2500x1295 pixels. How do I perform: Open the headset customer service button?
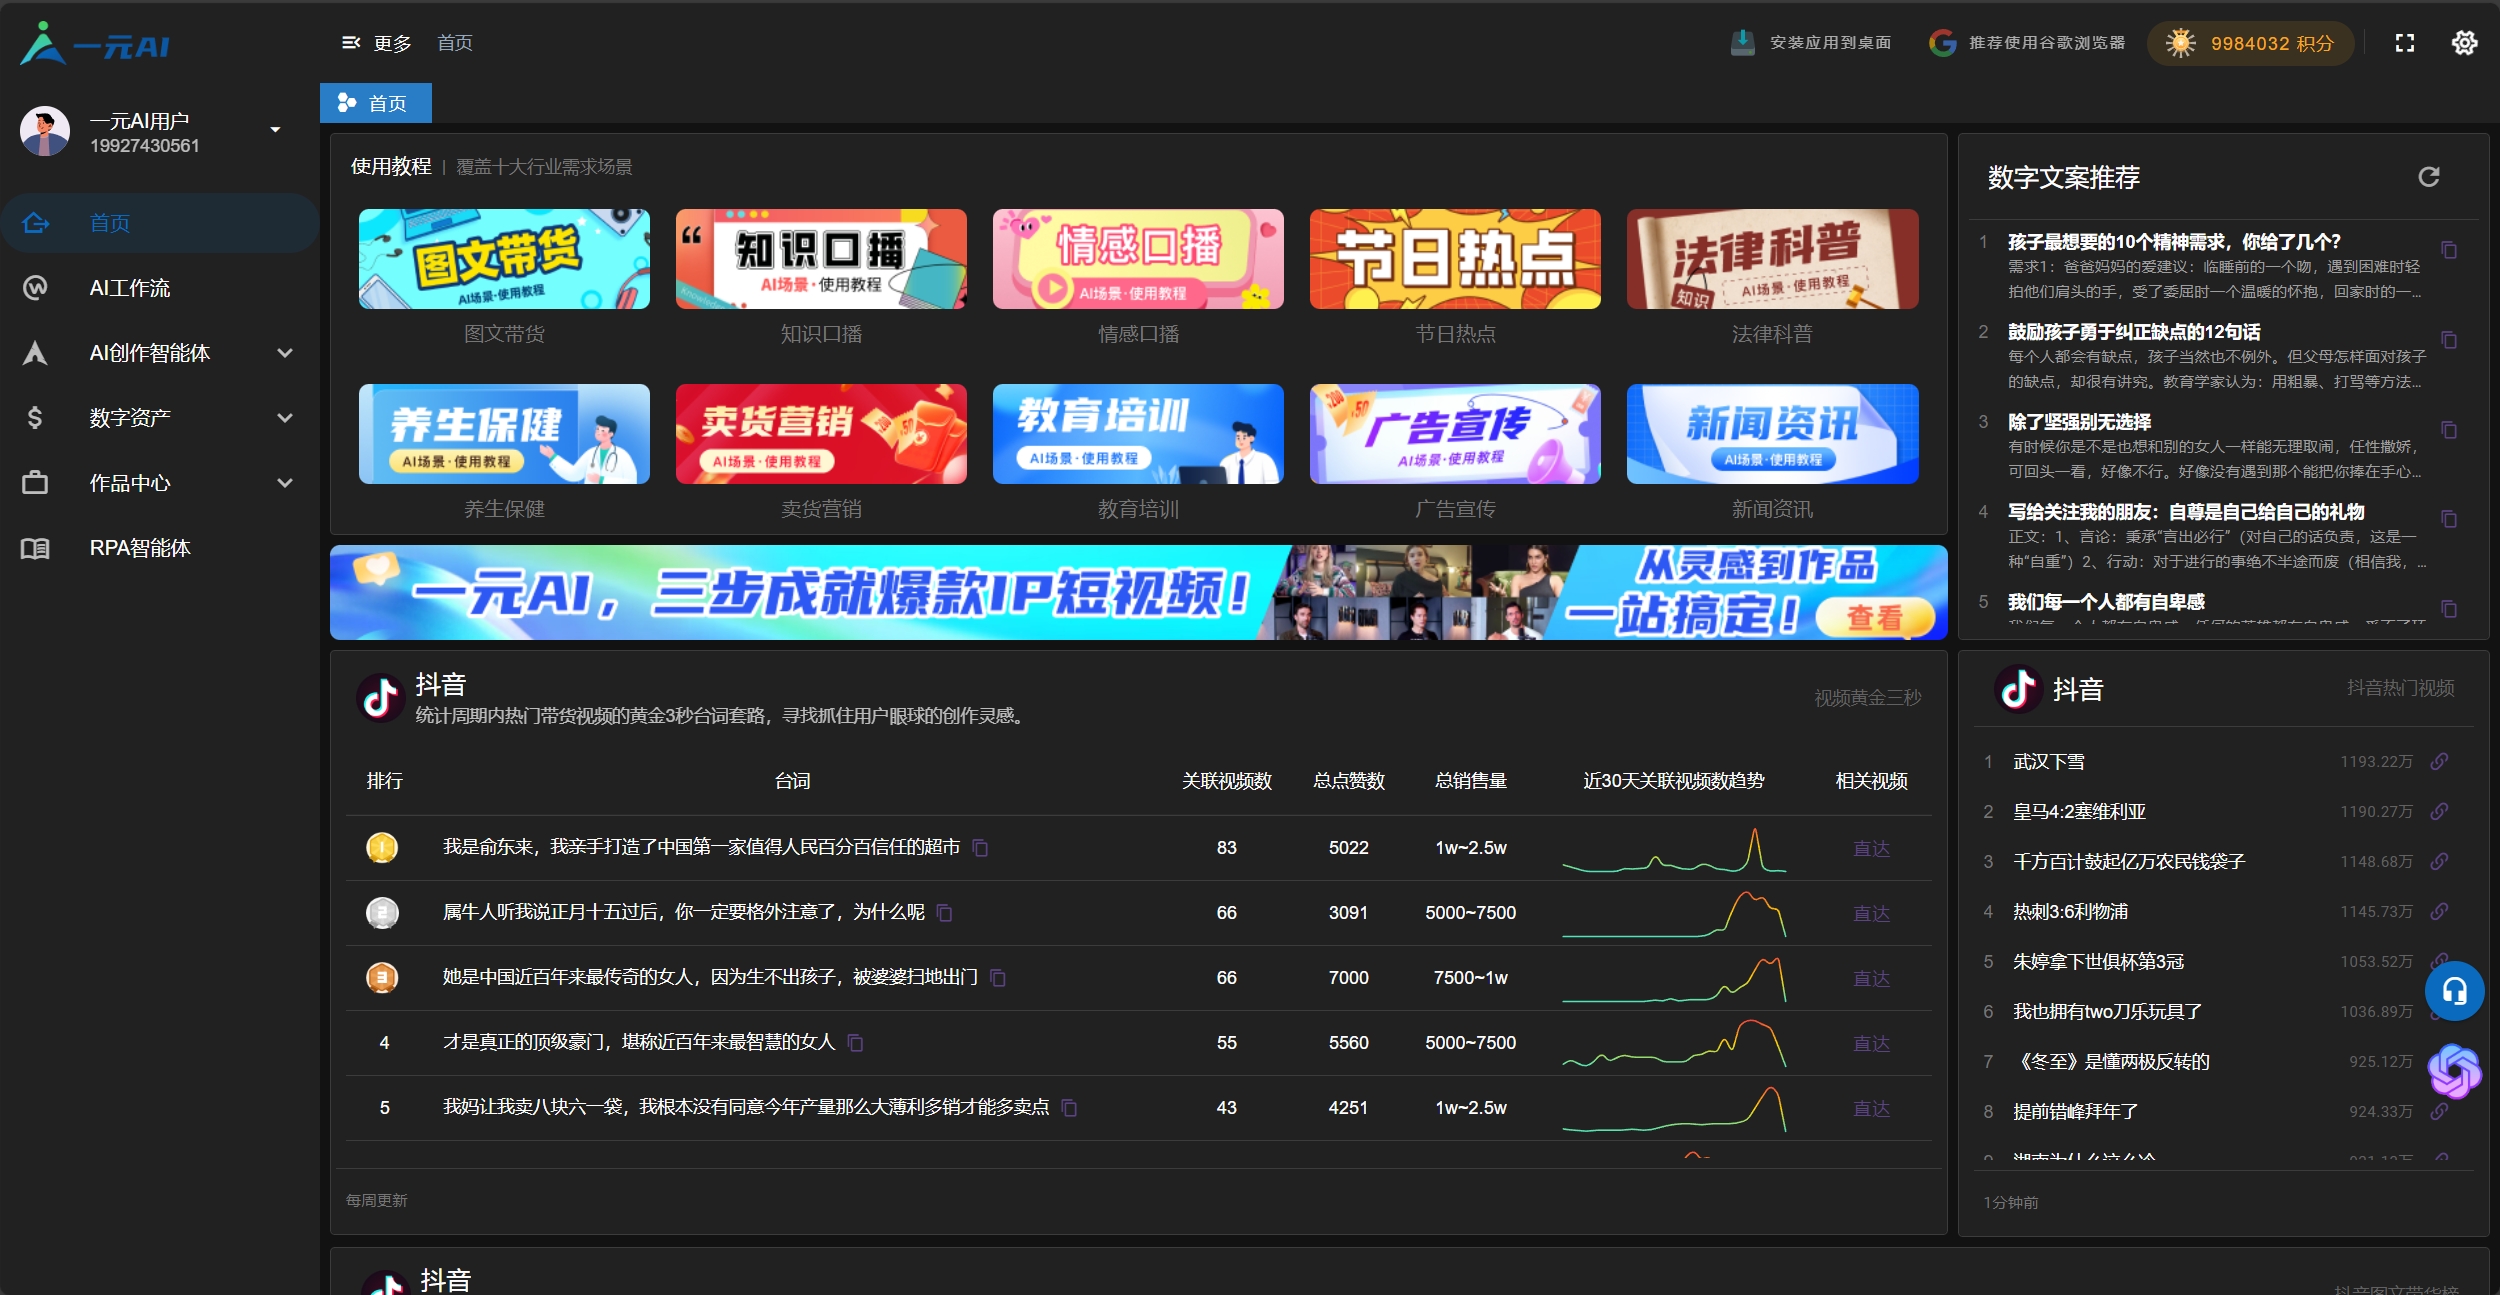point(2454,991)
